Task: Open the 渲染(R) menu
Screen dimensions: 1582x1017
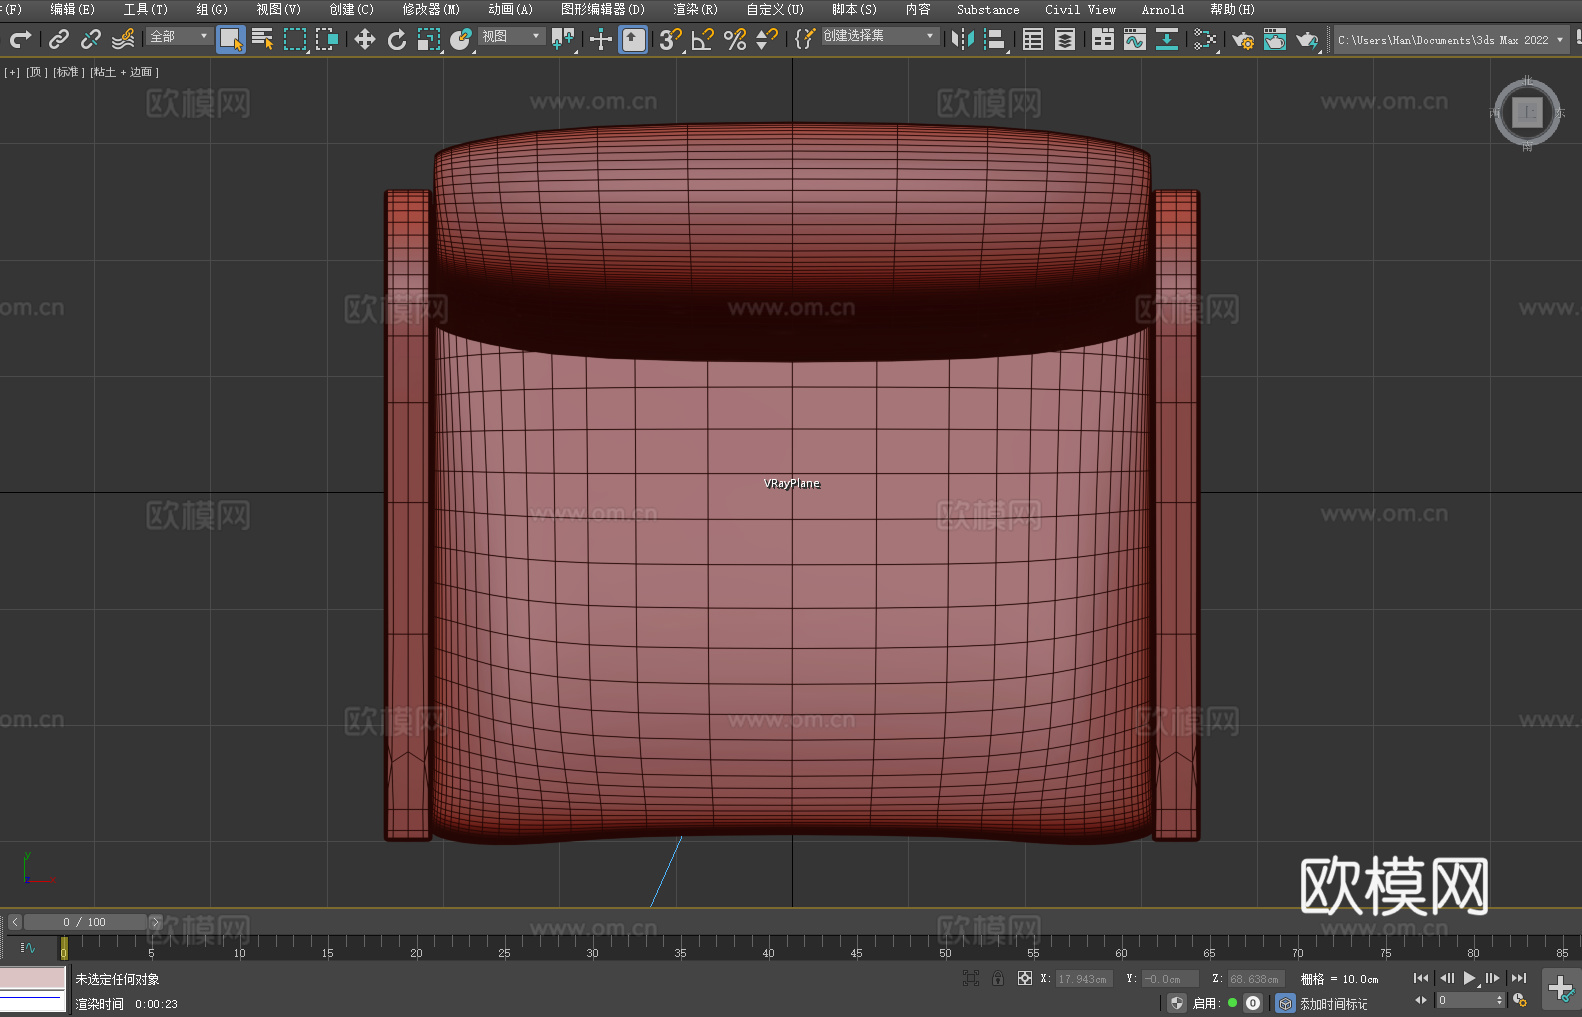Action: (695, 9)
